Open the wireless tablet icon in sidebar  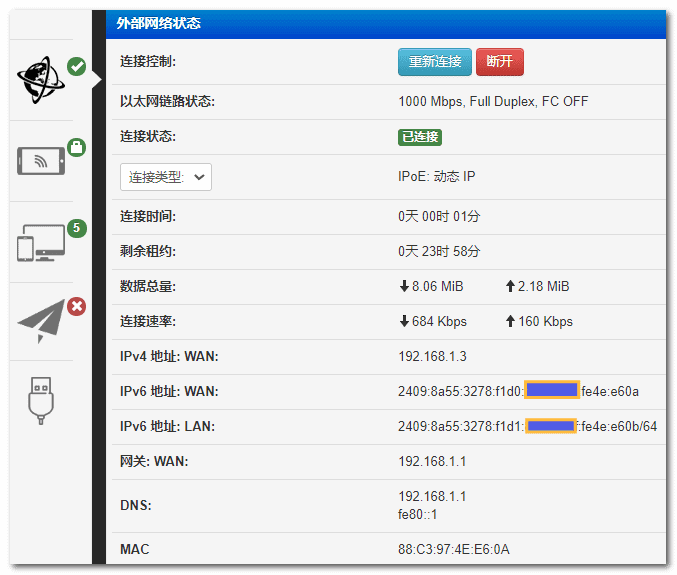click(x=40, y=160)
